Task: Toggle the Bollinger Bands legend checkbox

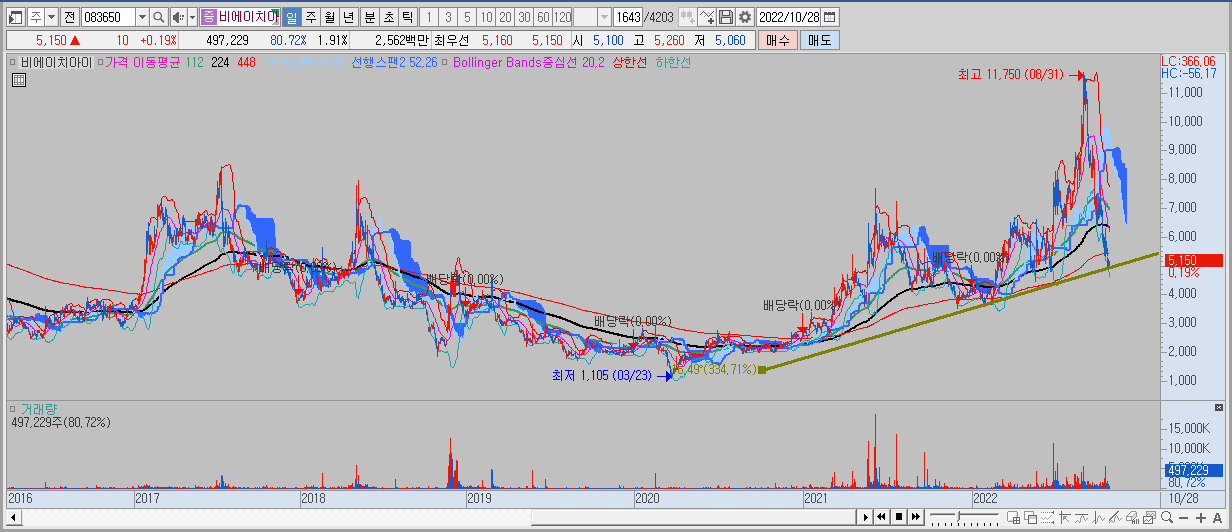Action: (x=446, y=62)
